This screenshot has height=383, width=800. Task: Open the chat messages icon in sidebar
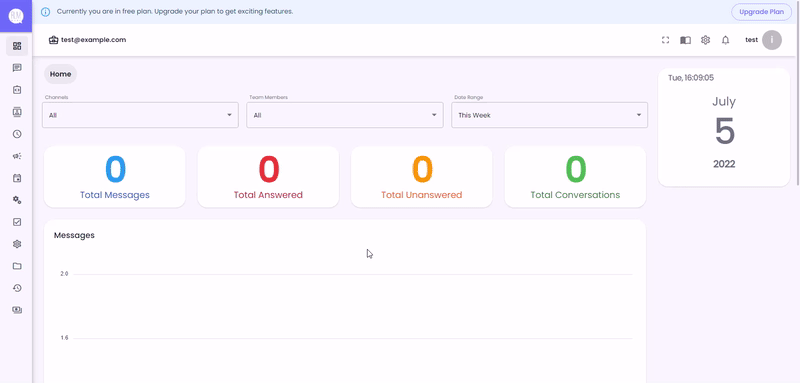click(17, 68)
